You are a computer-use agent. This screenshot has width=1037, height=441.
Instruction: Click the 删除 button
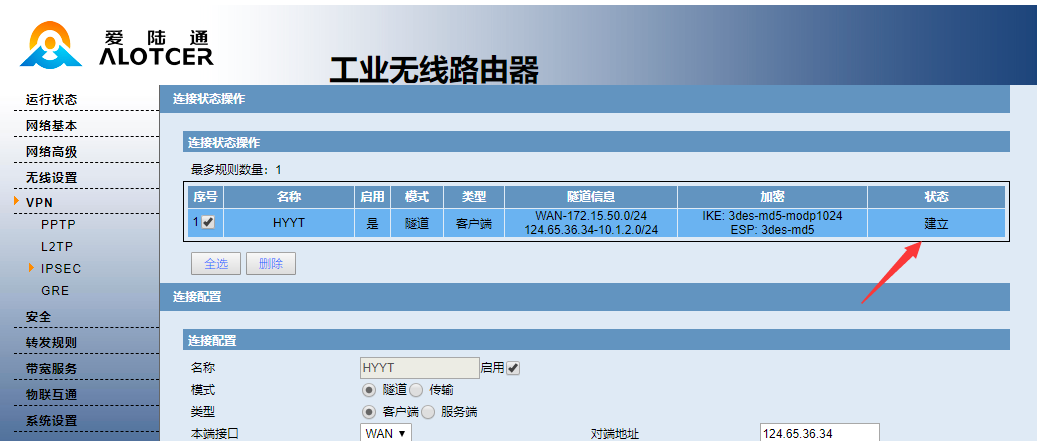tap(270, 264)
